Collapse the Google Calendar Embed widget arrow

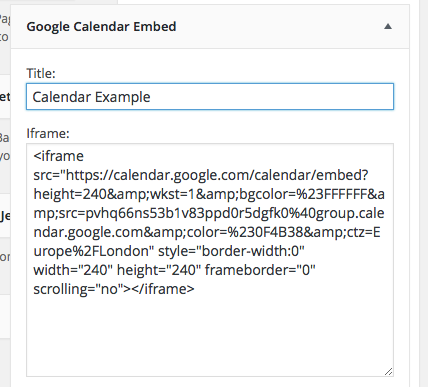[388, 26]
